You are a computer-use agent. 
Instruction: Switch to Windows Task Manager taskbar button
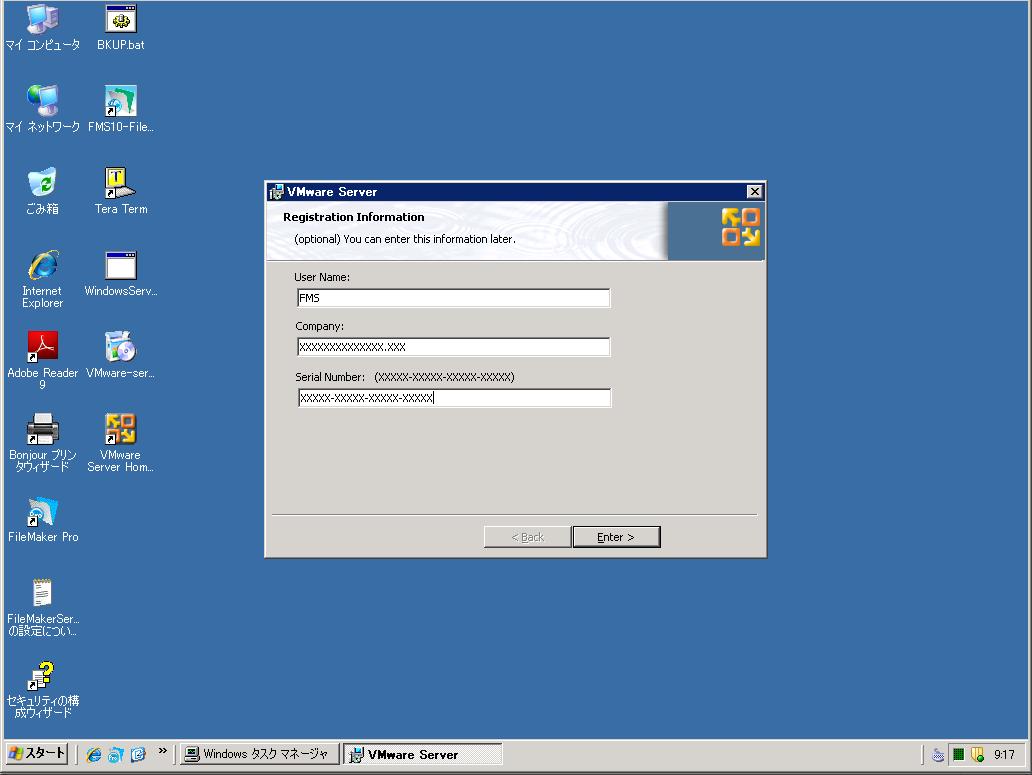260,754
